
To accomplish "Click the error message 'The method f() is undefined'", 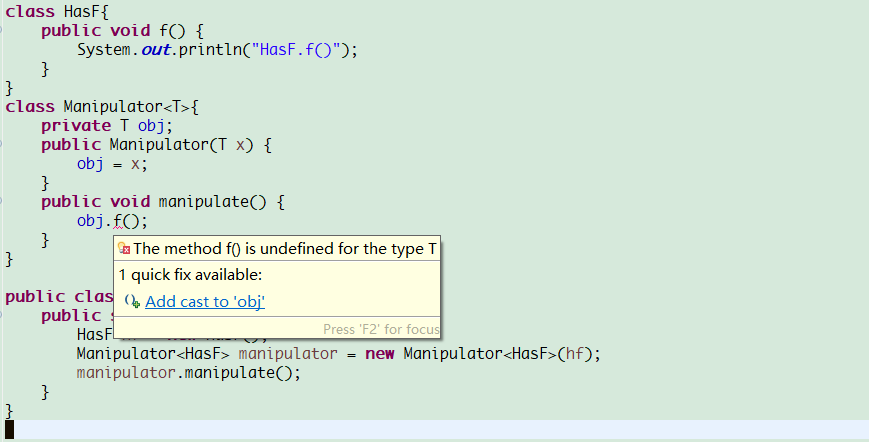I will pyautogui.click(x=284, y=249).
